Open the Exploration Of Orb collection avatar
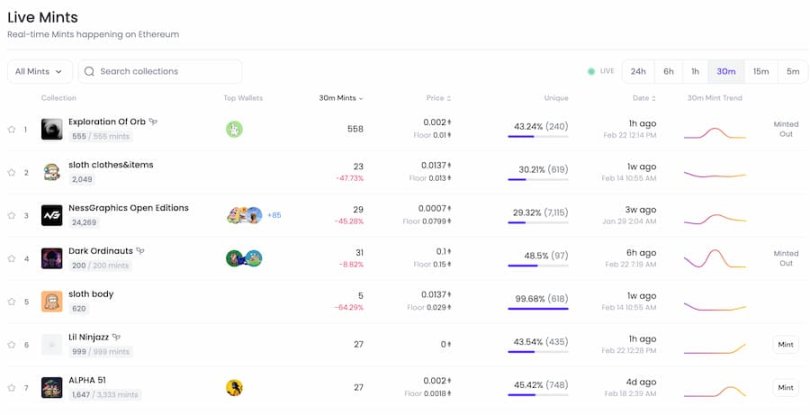The height and width of the screenshot is (415, 810). (x=52, y=129)
